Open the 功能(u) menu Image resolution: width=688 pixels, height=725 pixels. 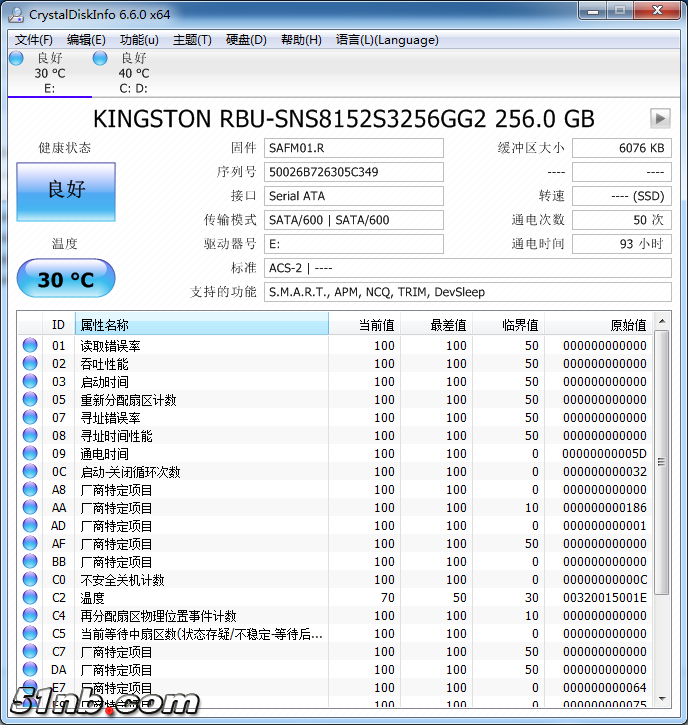coord(139,40)
